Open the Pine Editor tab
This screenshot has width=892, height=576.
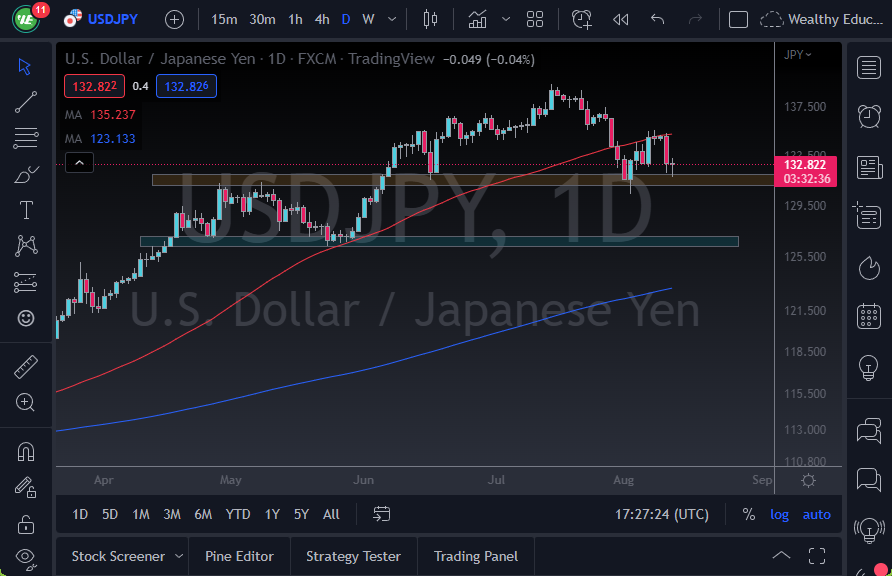coord(239,556)
